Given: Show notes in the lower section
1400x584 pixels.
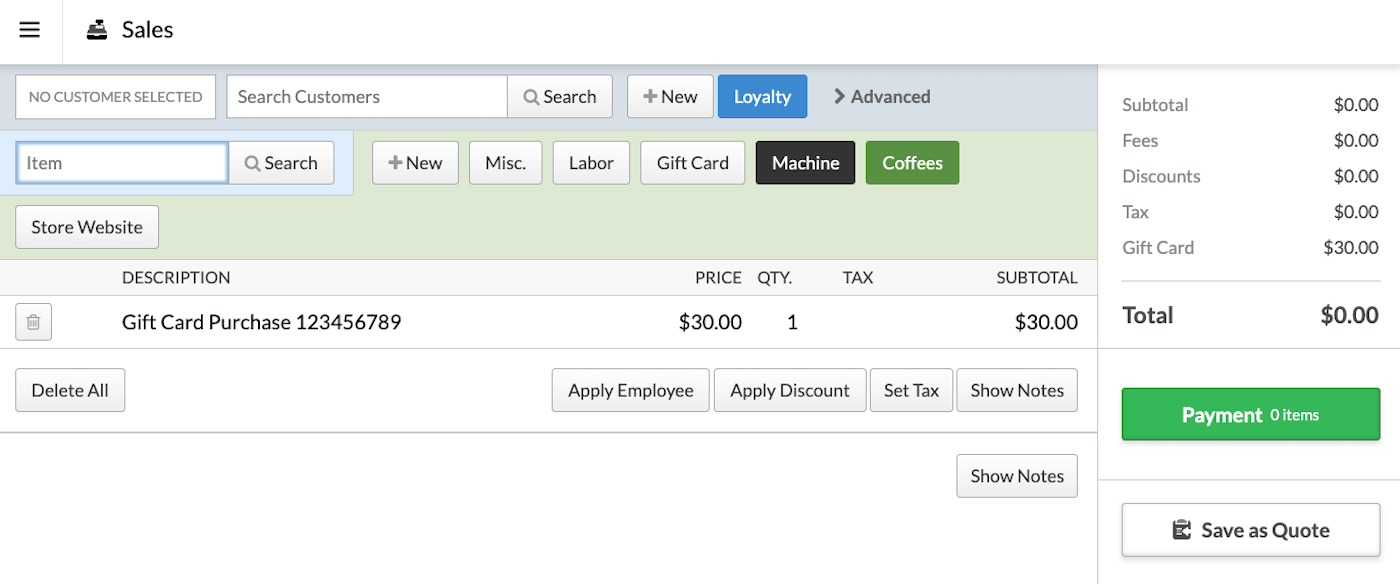Looking at the screenshot, I should [1016, 475].
